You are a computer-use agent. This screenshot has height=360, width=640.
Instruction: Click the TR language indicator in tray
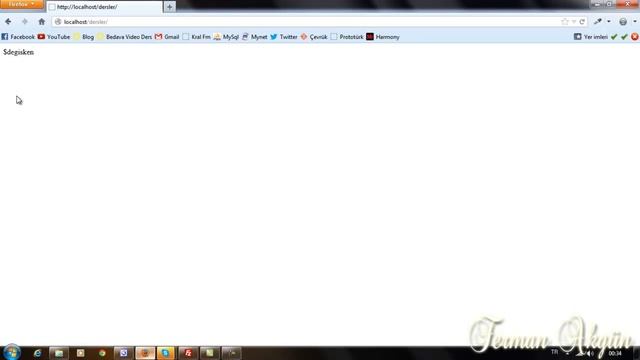(x=554, y=352)
